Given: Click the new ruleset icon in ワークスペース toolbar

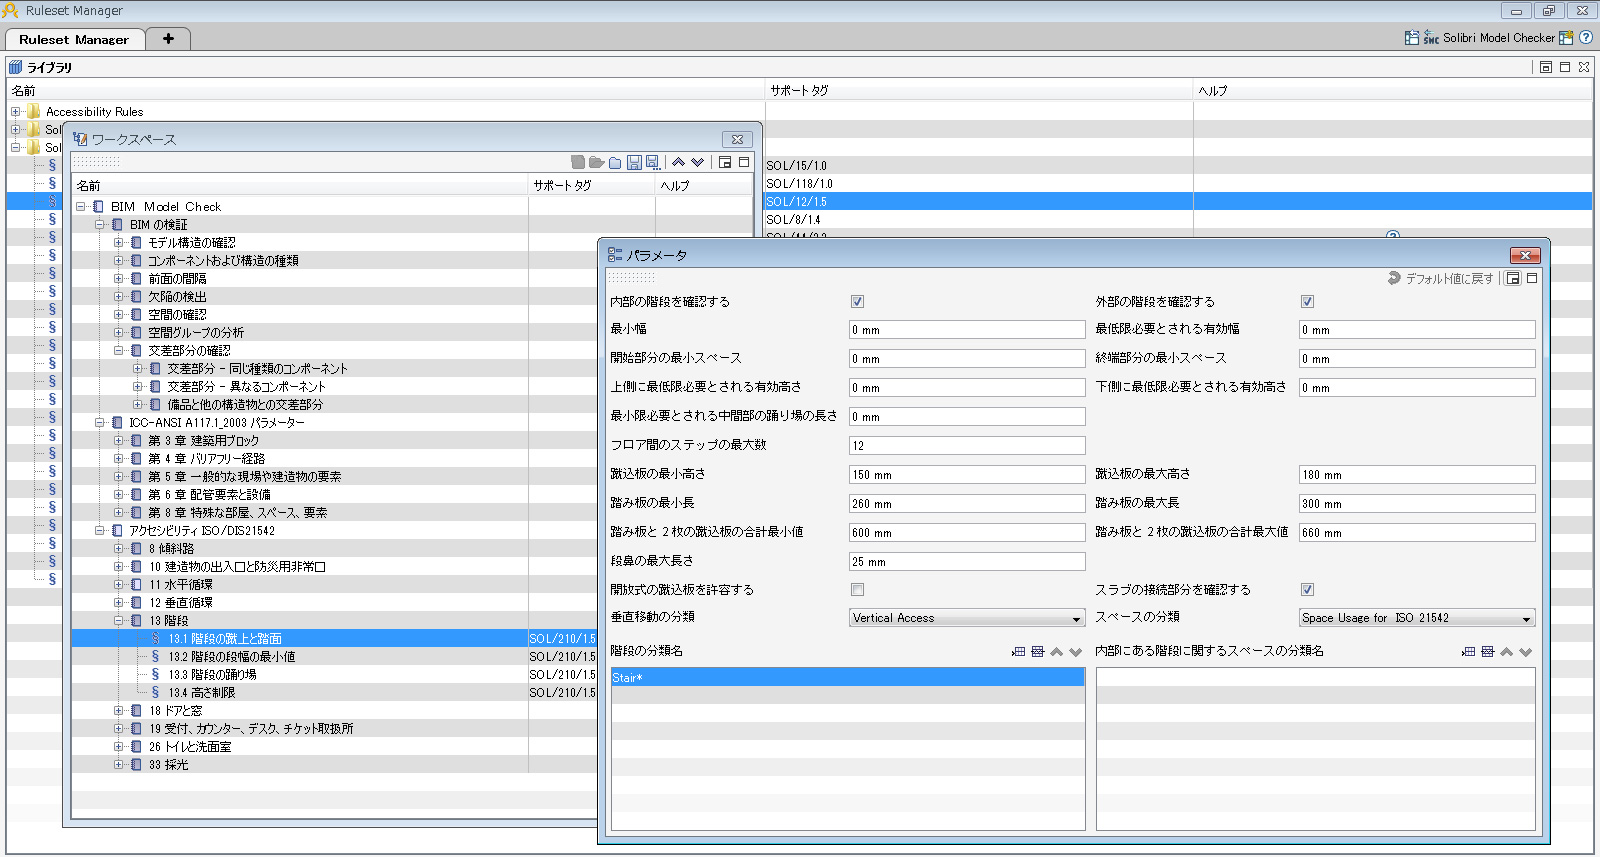Looking at the screenshot, I should pyautogui.click(x=578, y=162).
